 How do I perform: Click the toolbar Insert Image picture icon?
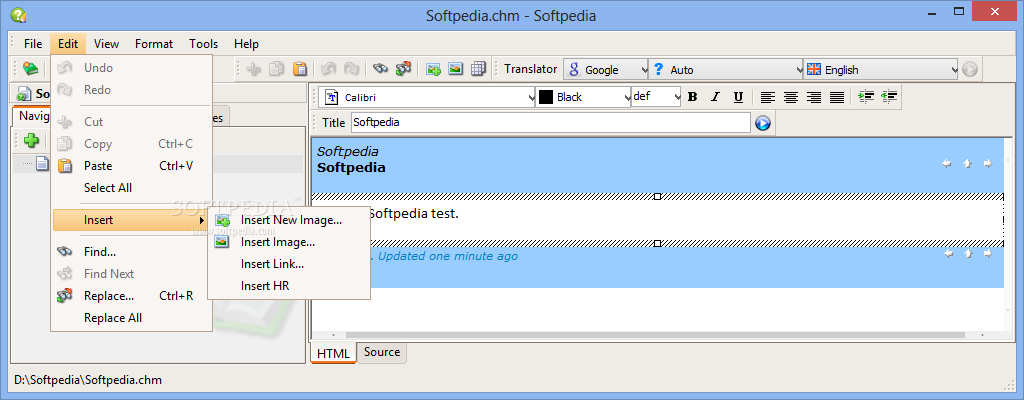click(x=455, y=69)
